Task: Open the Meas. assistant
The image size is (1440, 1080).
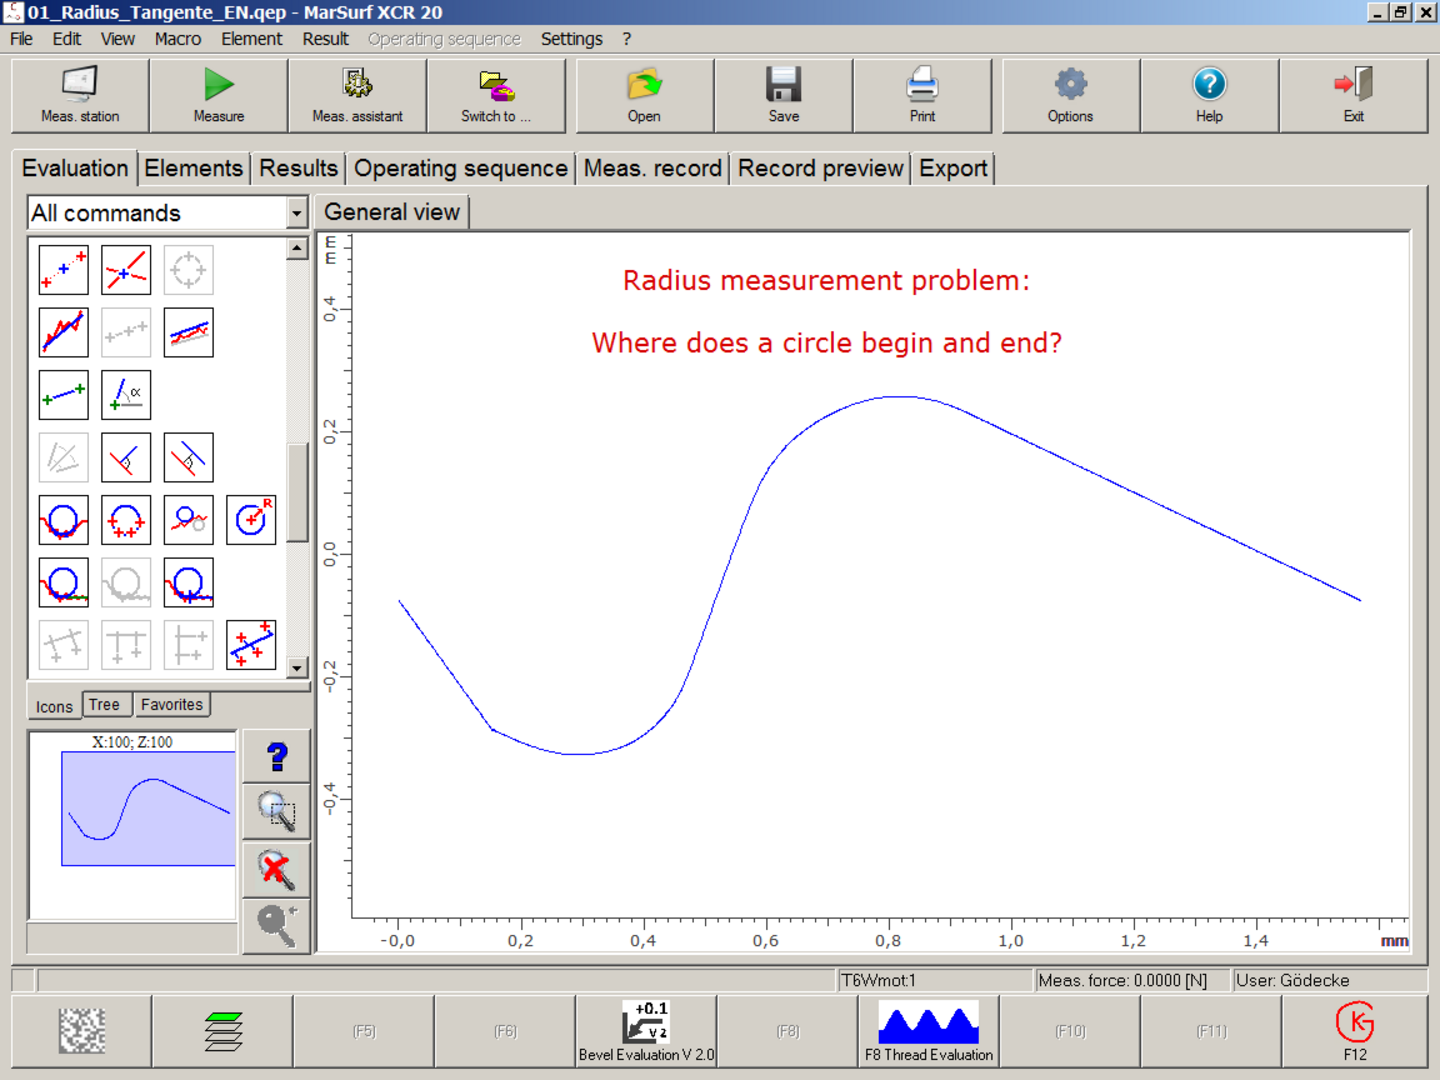Action: (x=357, y=96)
